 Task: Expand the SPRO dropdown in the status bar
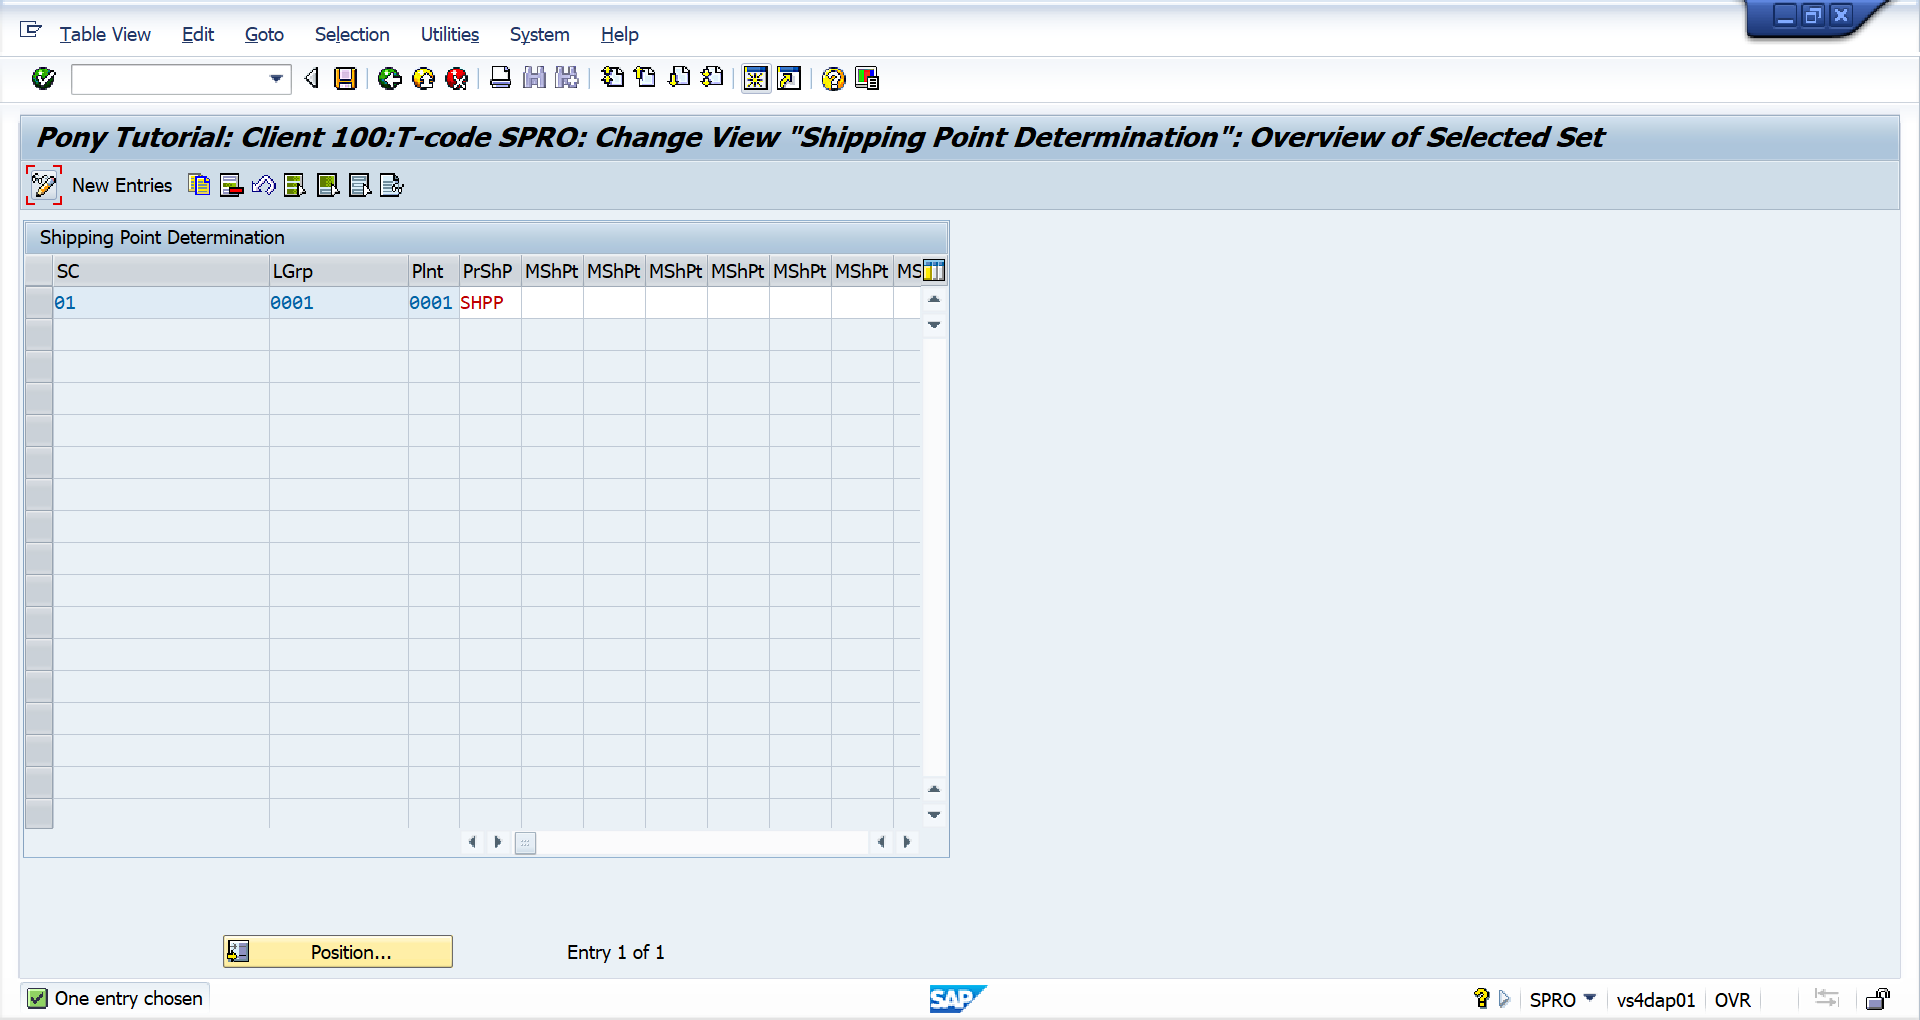1592,999
